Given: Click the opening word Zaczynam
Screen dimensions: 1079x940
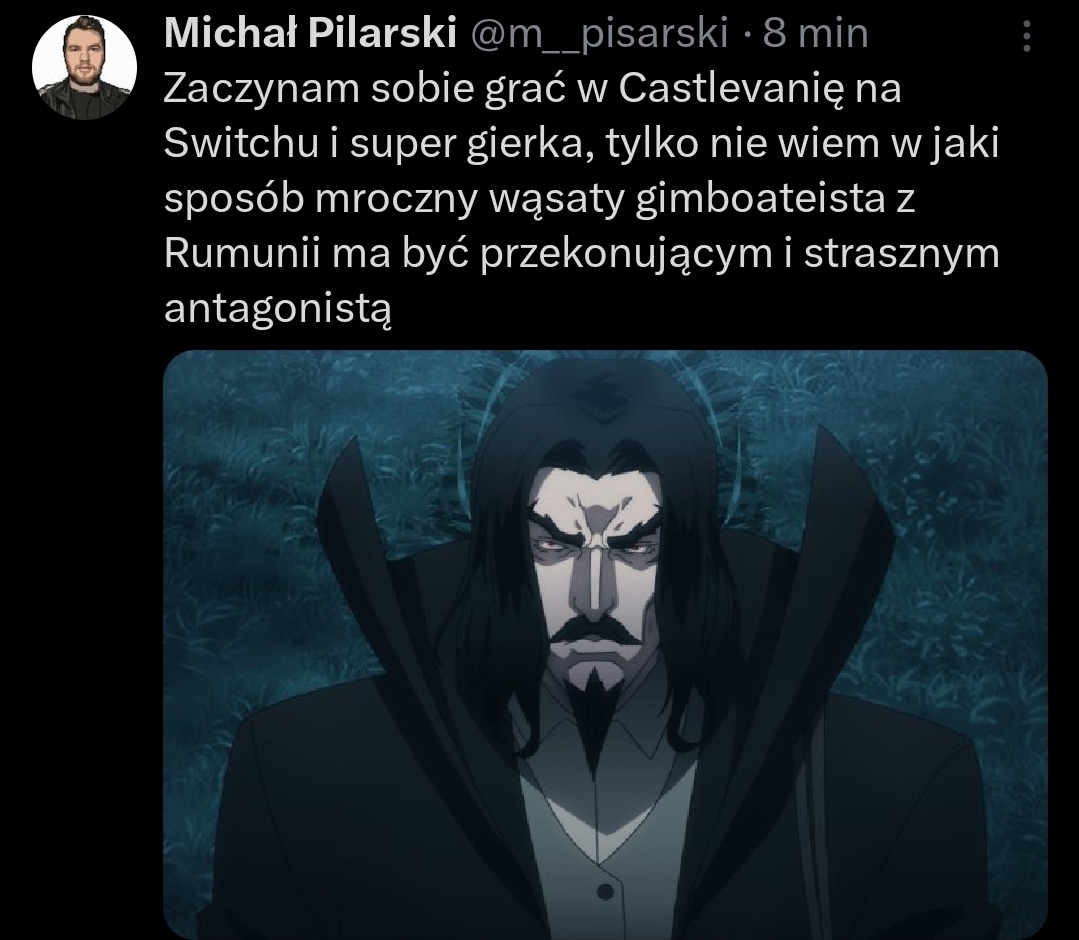Looking at the screenshot, I should [x=262, y=89].
